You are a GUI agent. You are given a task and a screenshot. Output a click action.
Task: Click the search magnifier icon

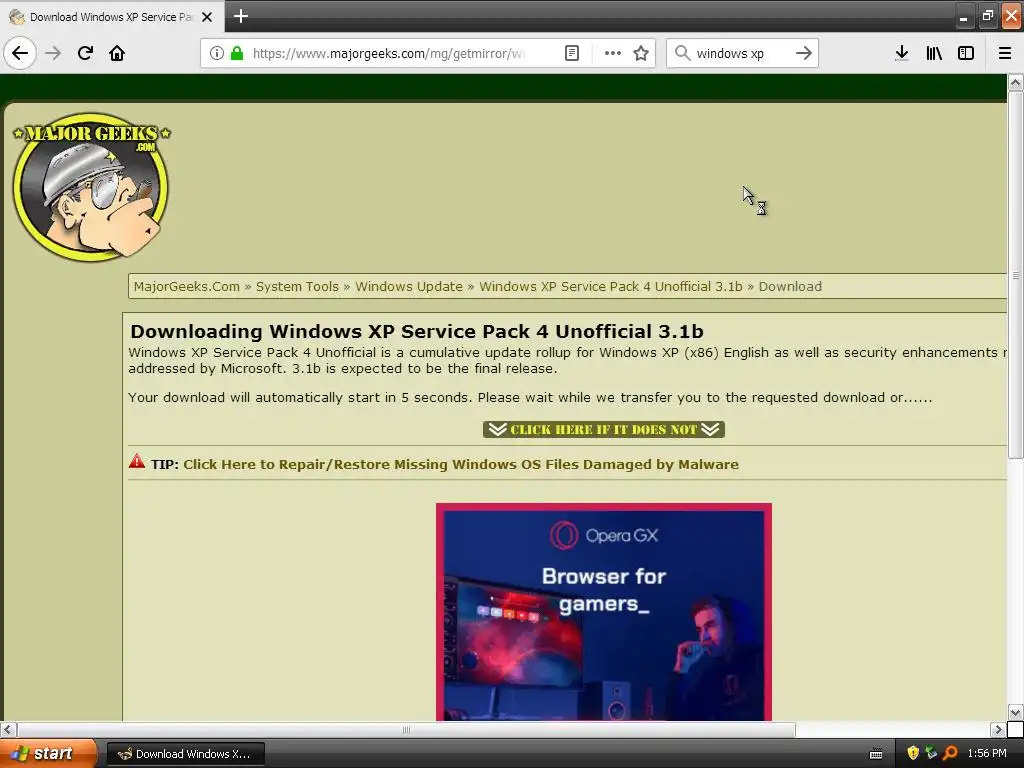682,53
